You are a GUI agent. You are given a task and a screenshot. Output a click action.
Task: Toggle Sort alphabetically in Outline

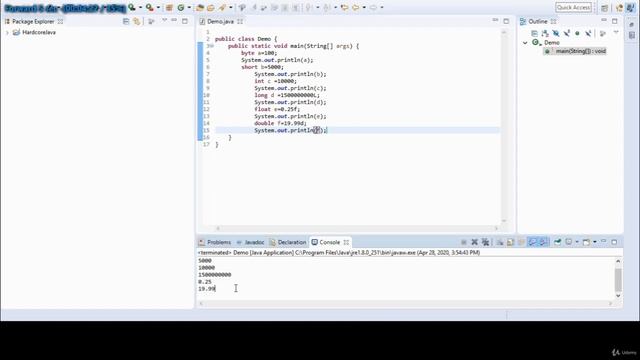[x=545, y=33]
